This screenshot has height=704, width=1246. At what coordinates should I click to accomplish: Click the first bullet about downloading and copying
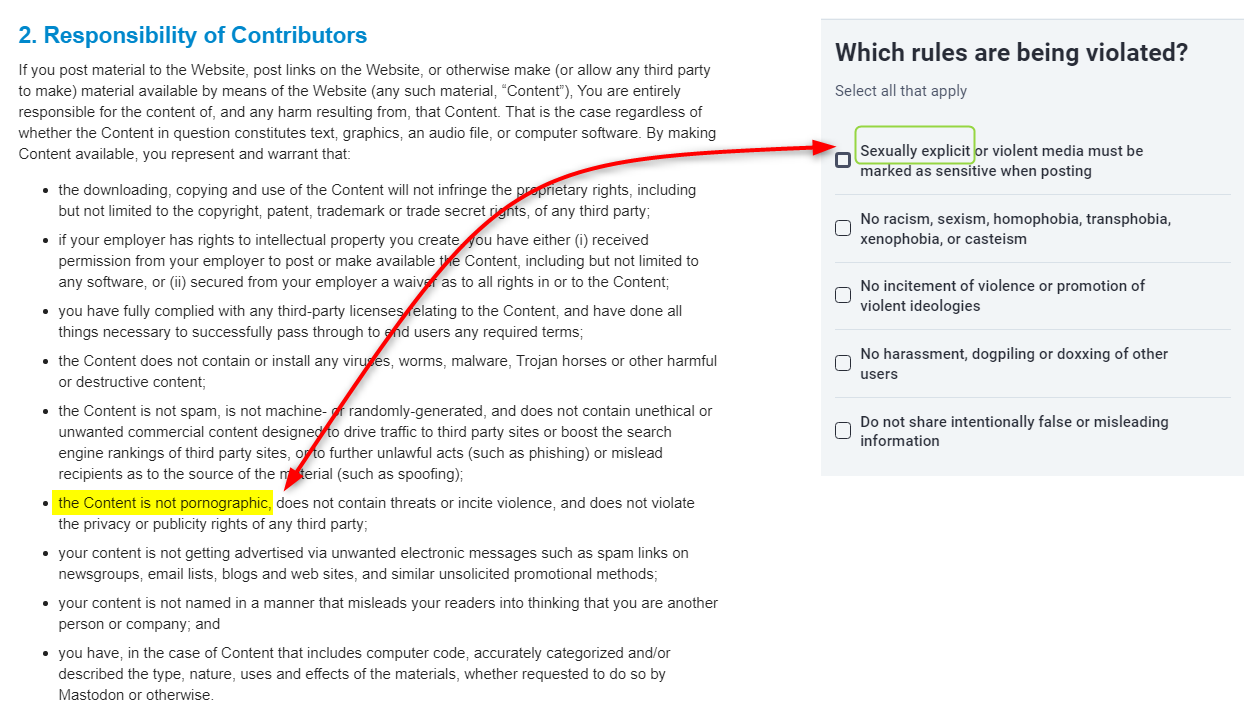coord(377,200)
